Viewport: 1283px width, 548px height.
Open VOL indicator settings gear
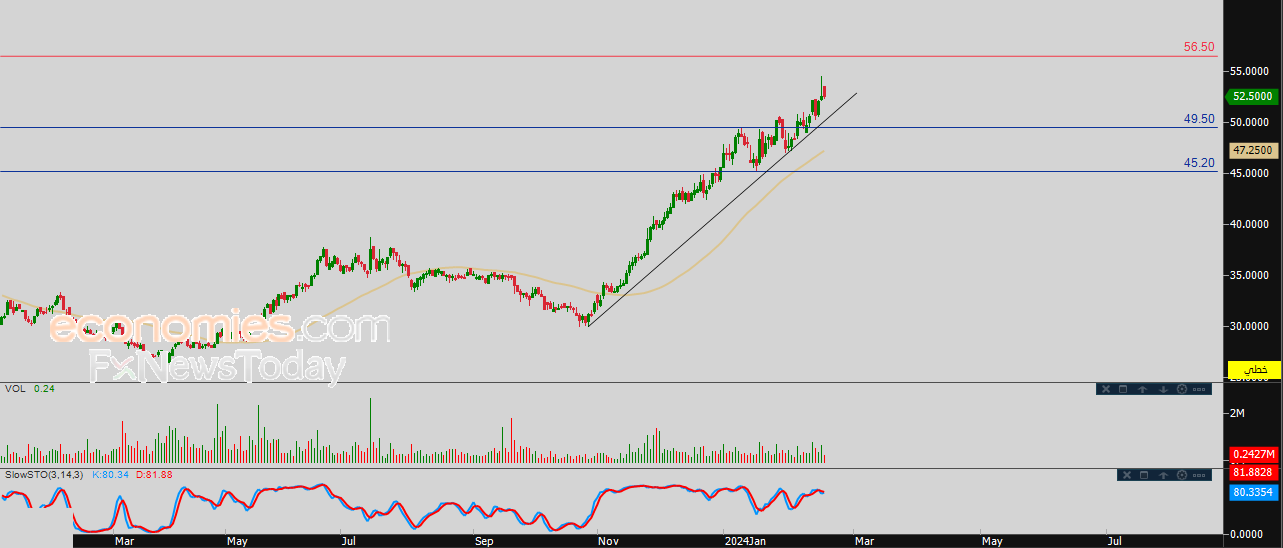click(1182, 389)
